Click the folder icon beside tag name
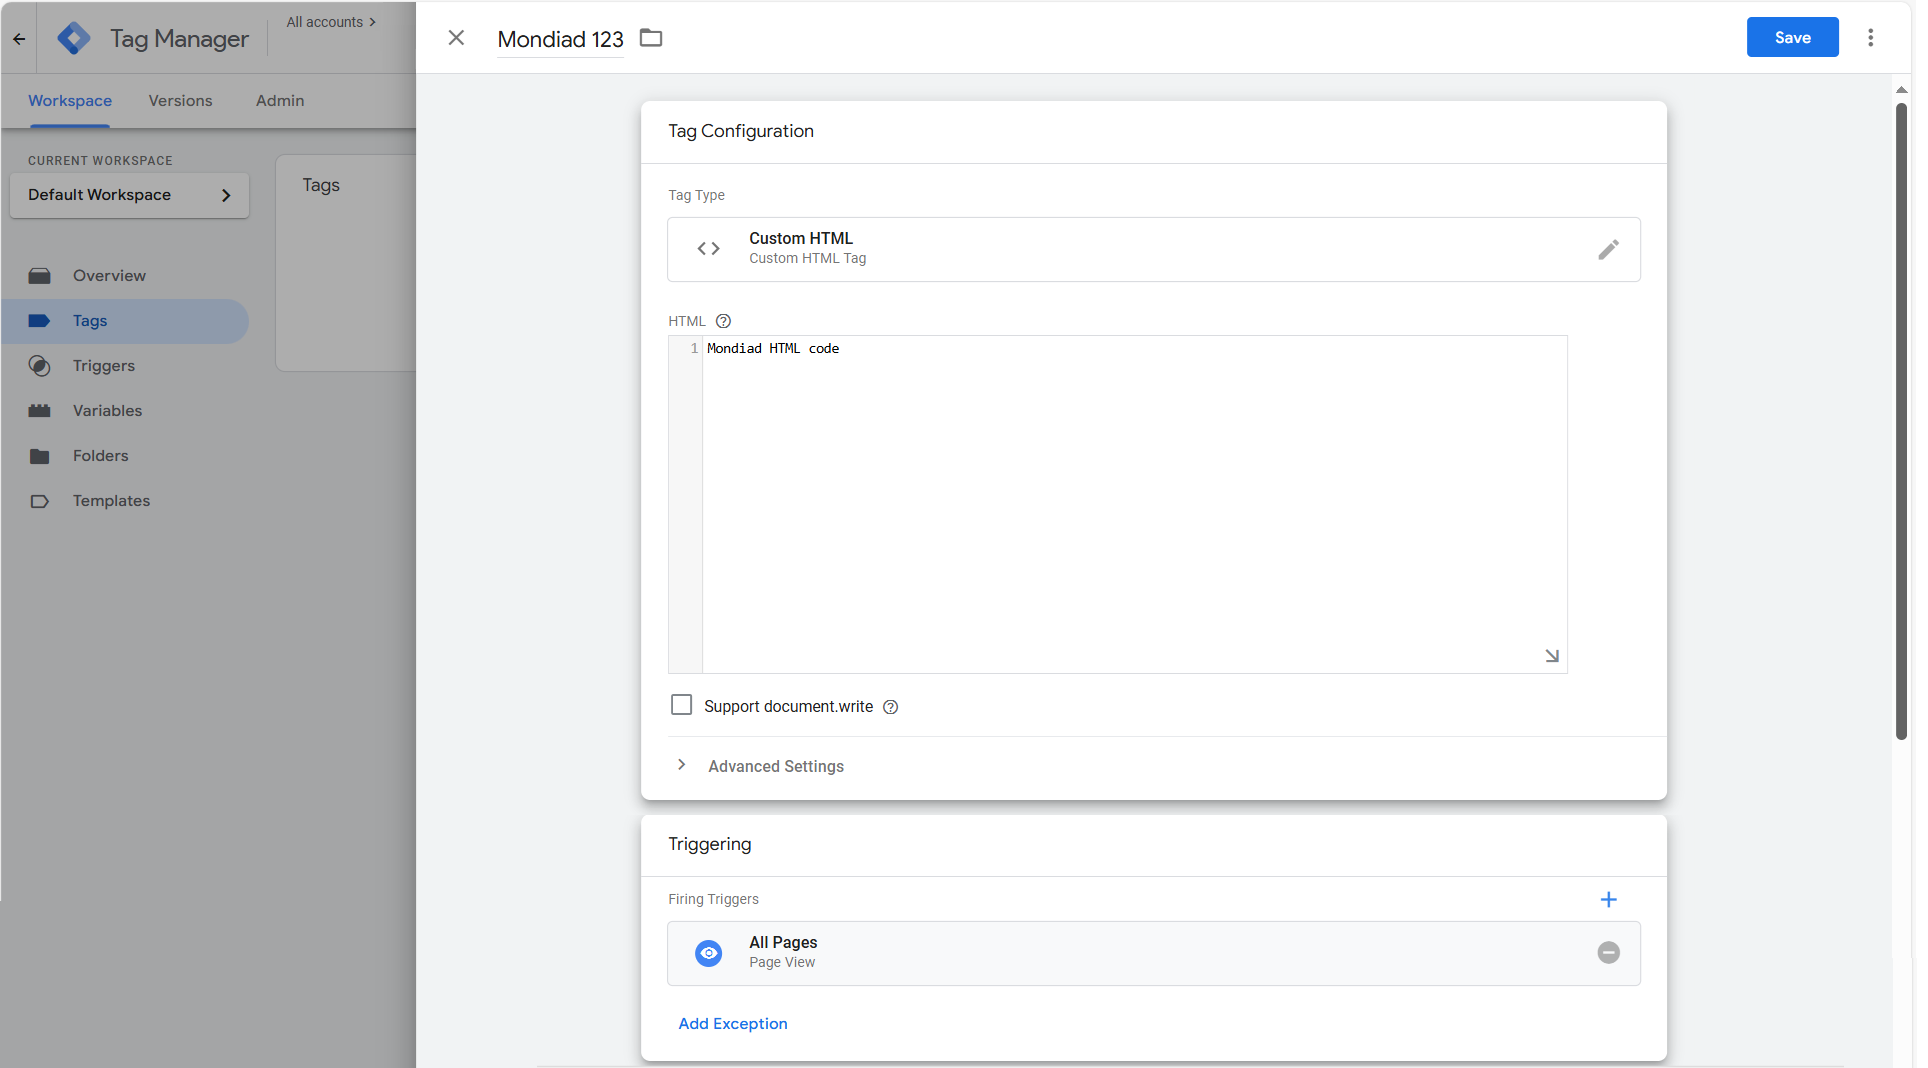The image size is (1928, 1068). pyautogui.click(x=651, y=38)
